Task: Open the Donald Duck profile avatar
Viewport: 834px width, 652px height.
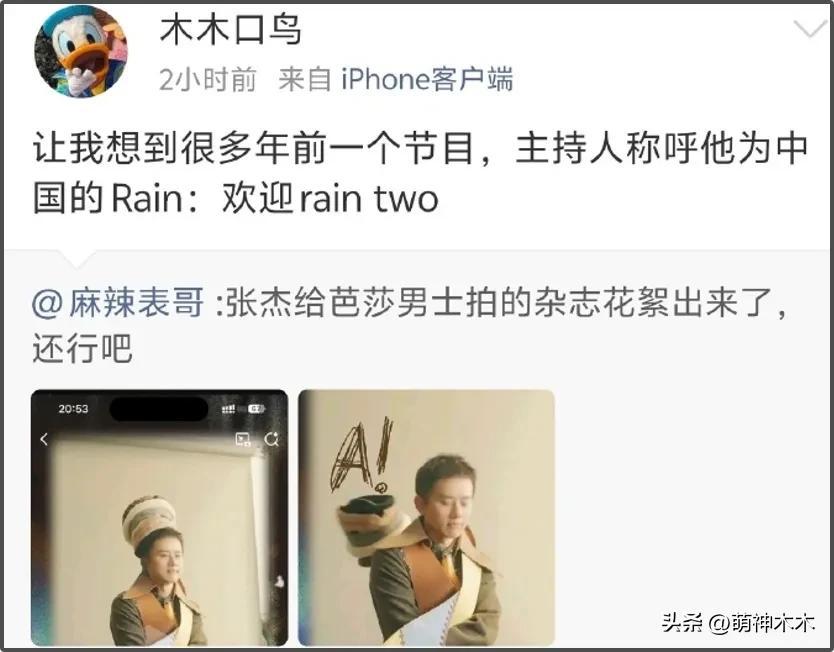Action: pyautogui.click(x=80, y=52)
